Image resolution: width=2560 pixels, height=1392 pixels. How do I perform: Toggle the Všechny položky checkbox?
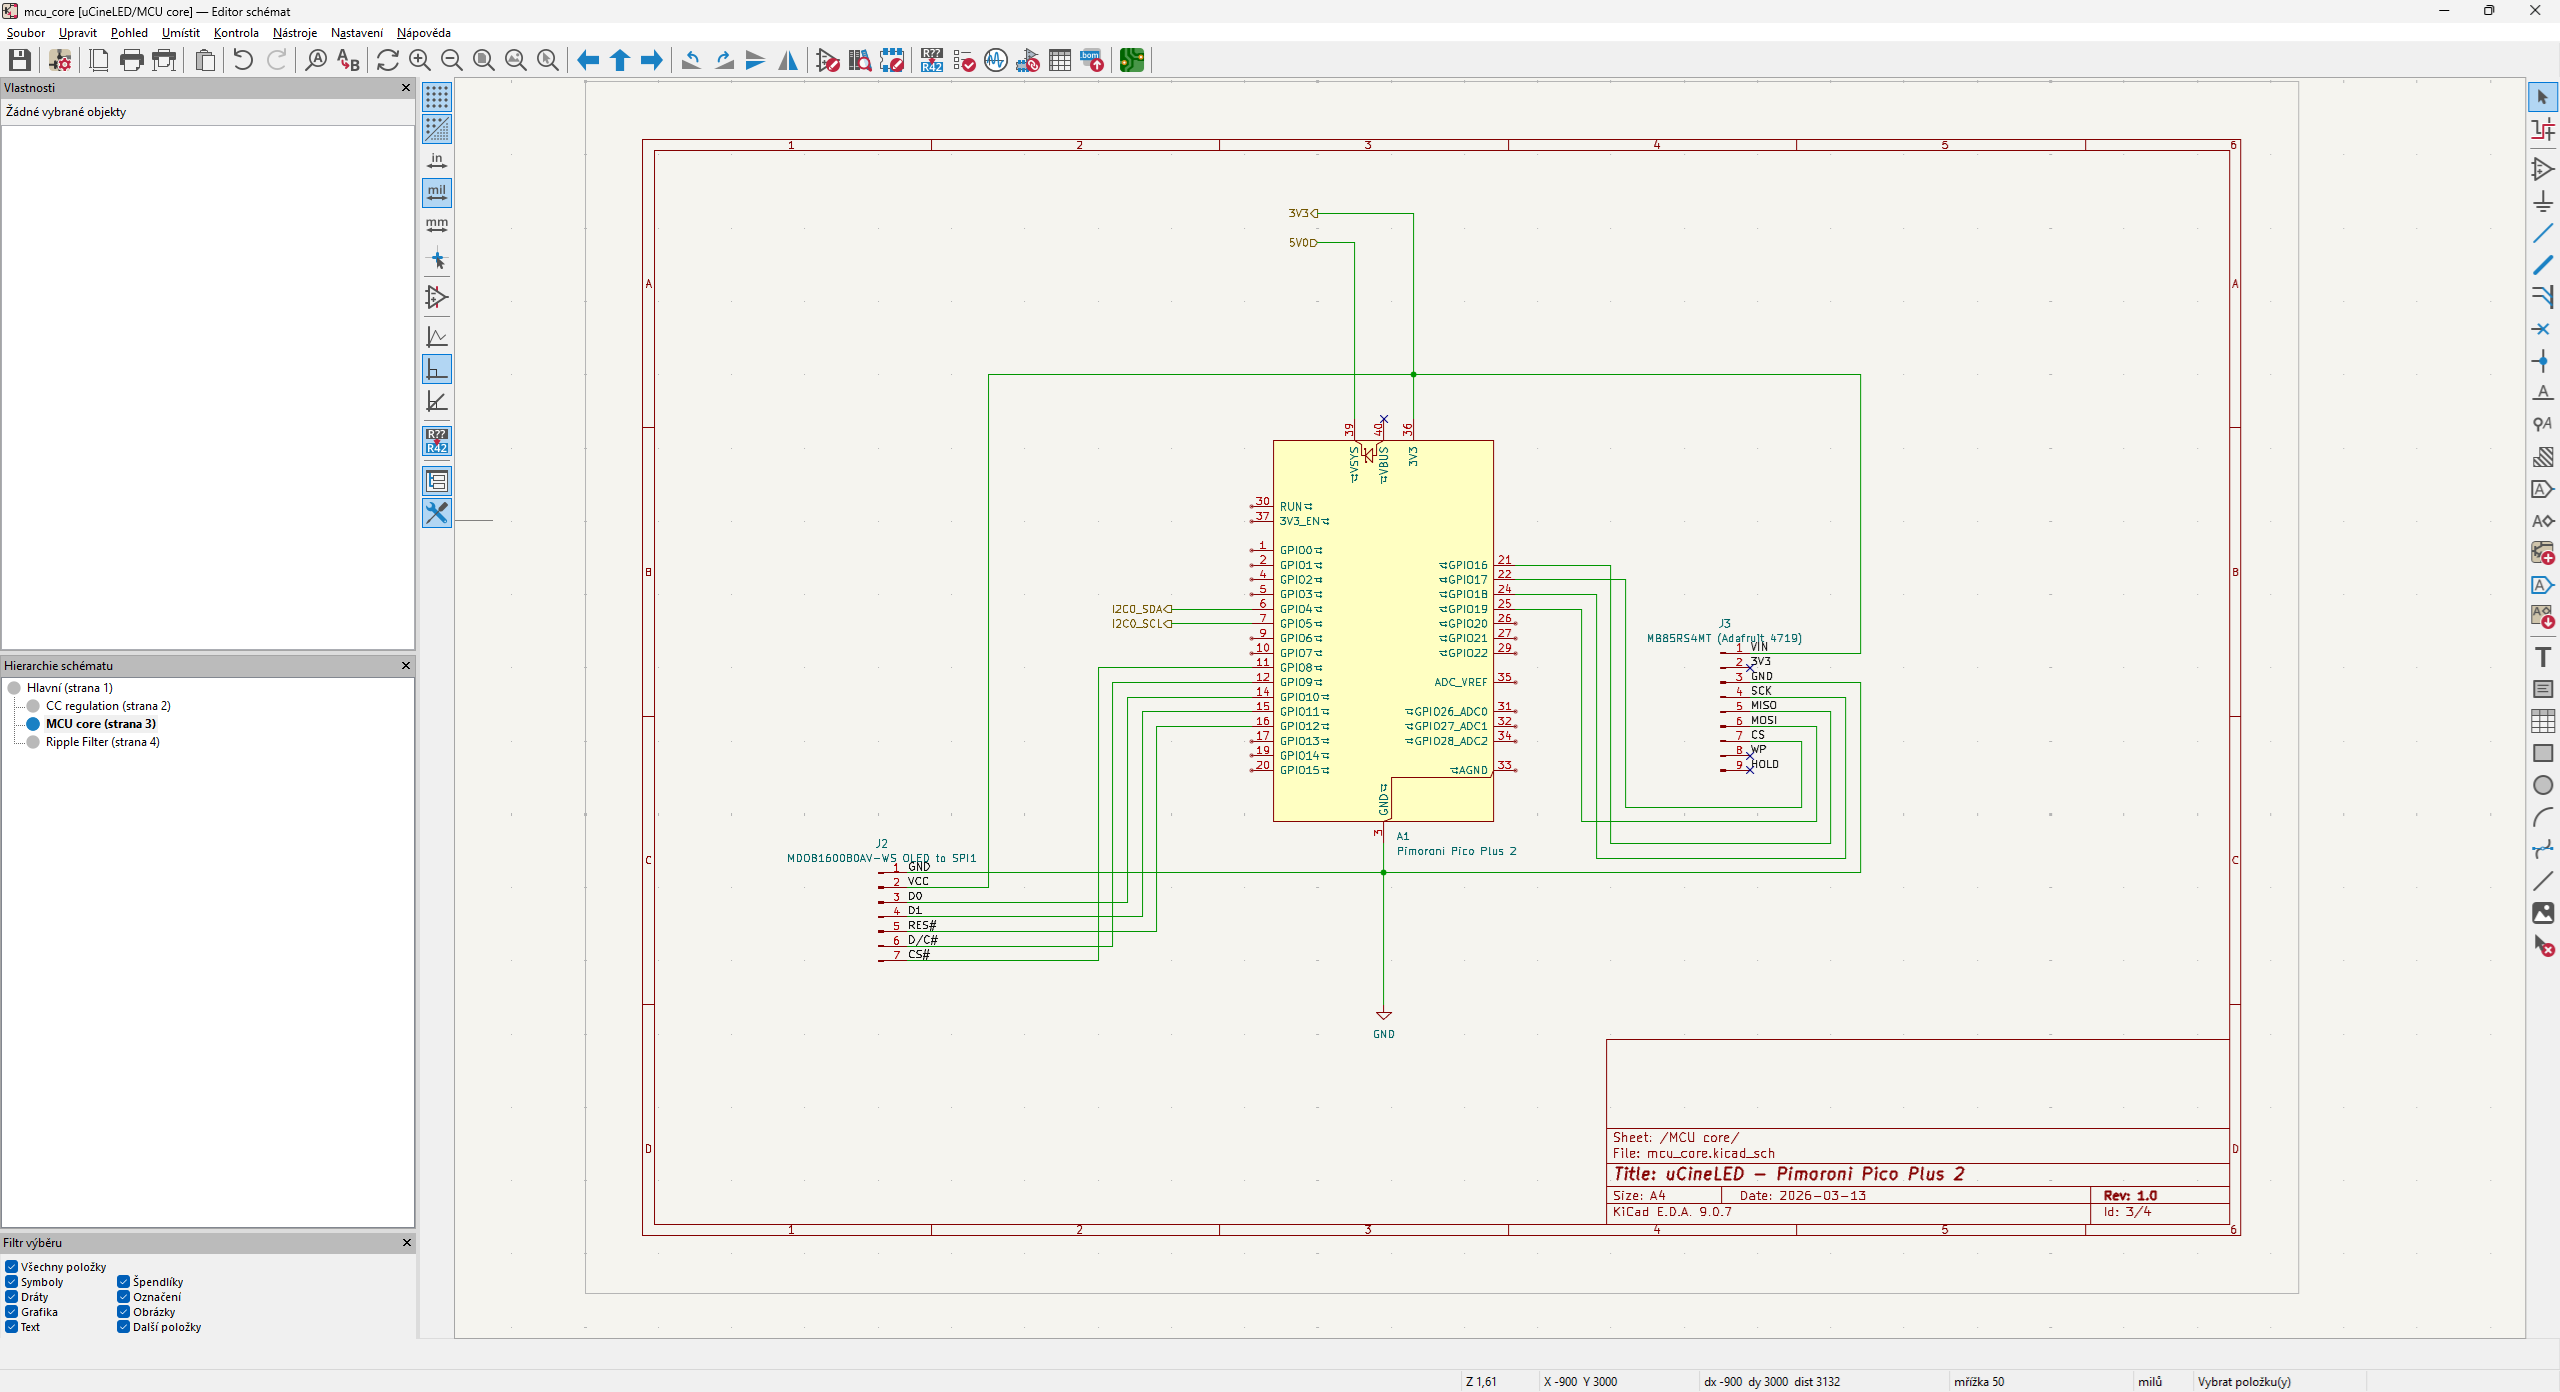click(12, 1267)
